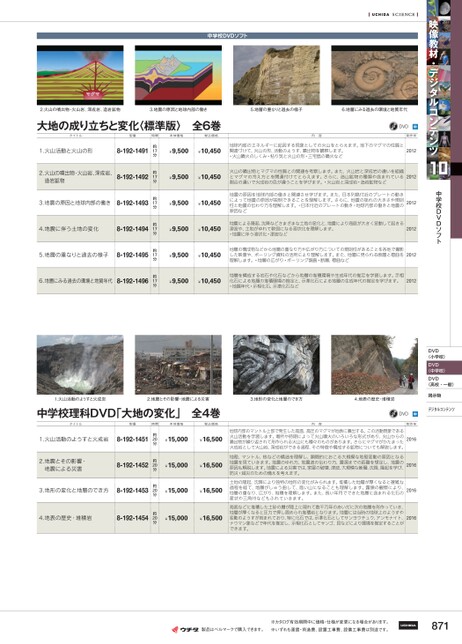The image size is (462, 644).
Task: Open the volcano cross-section diagram thumbnail
Action: click(80, 75)
